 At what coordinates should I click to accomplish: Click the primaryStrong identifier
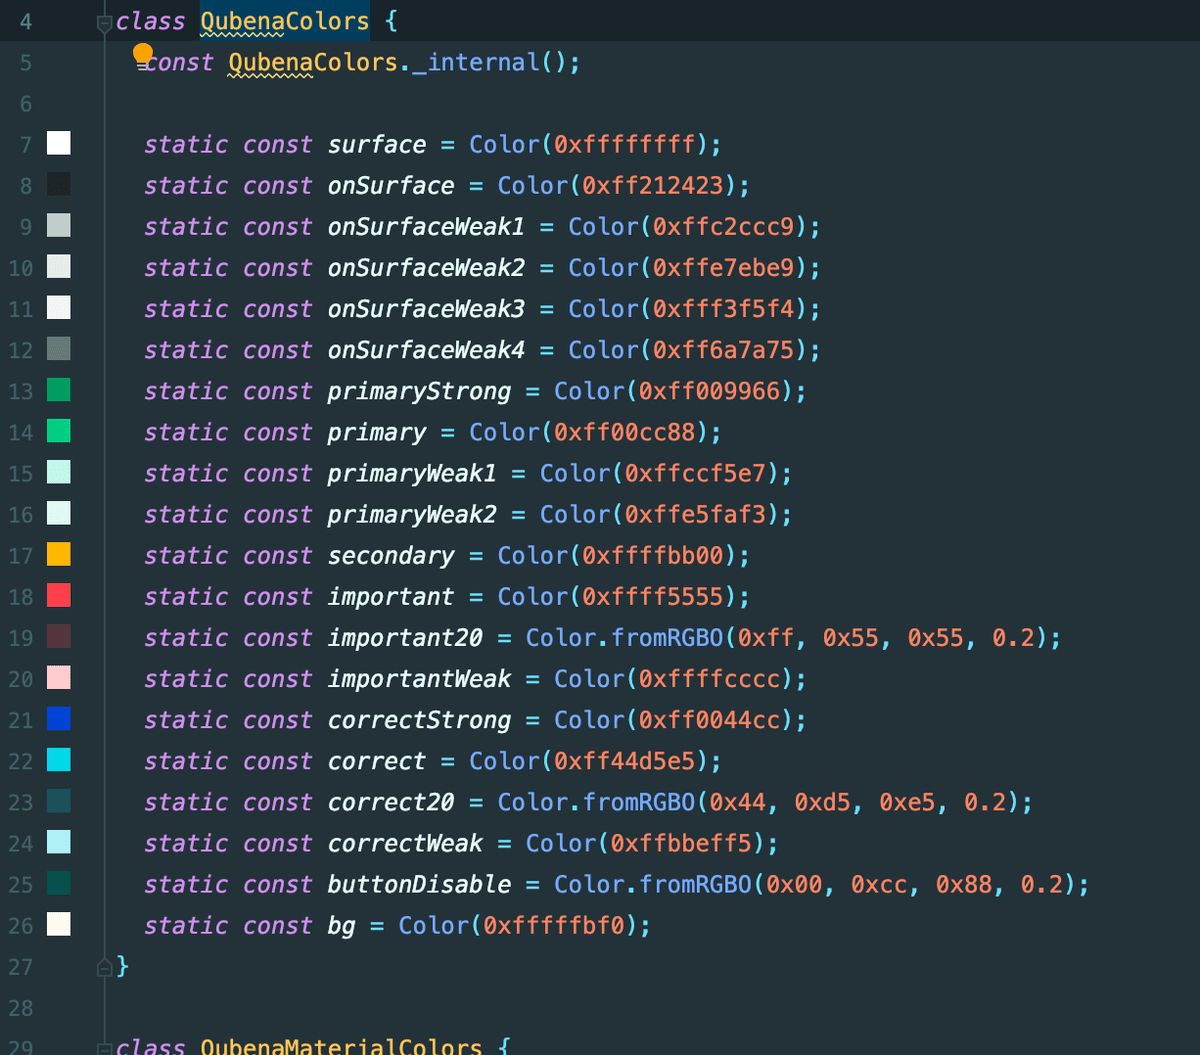point(419,390)
